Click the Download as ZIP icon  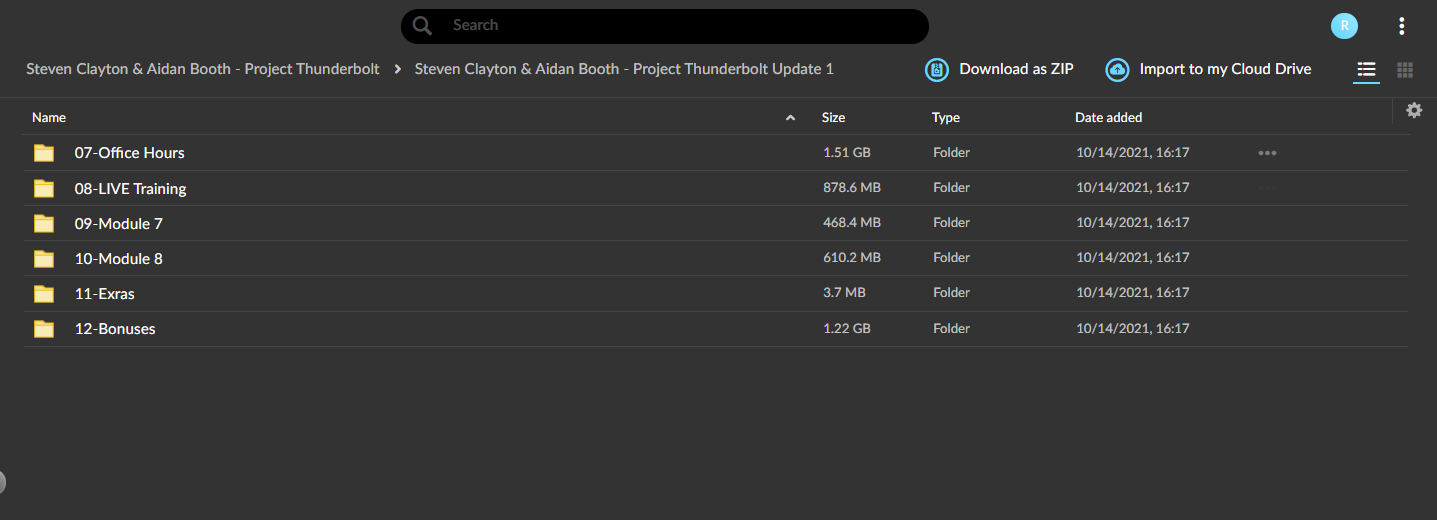(937, 70)
